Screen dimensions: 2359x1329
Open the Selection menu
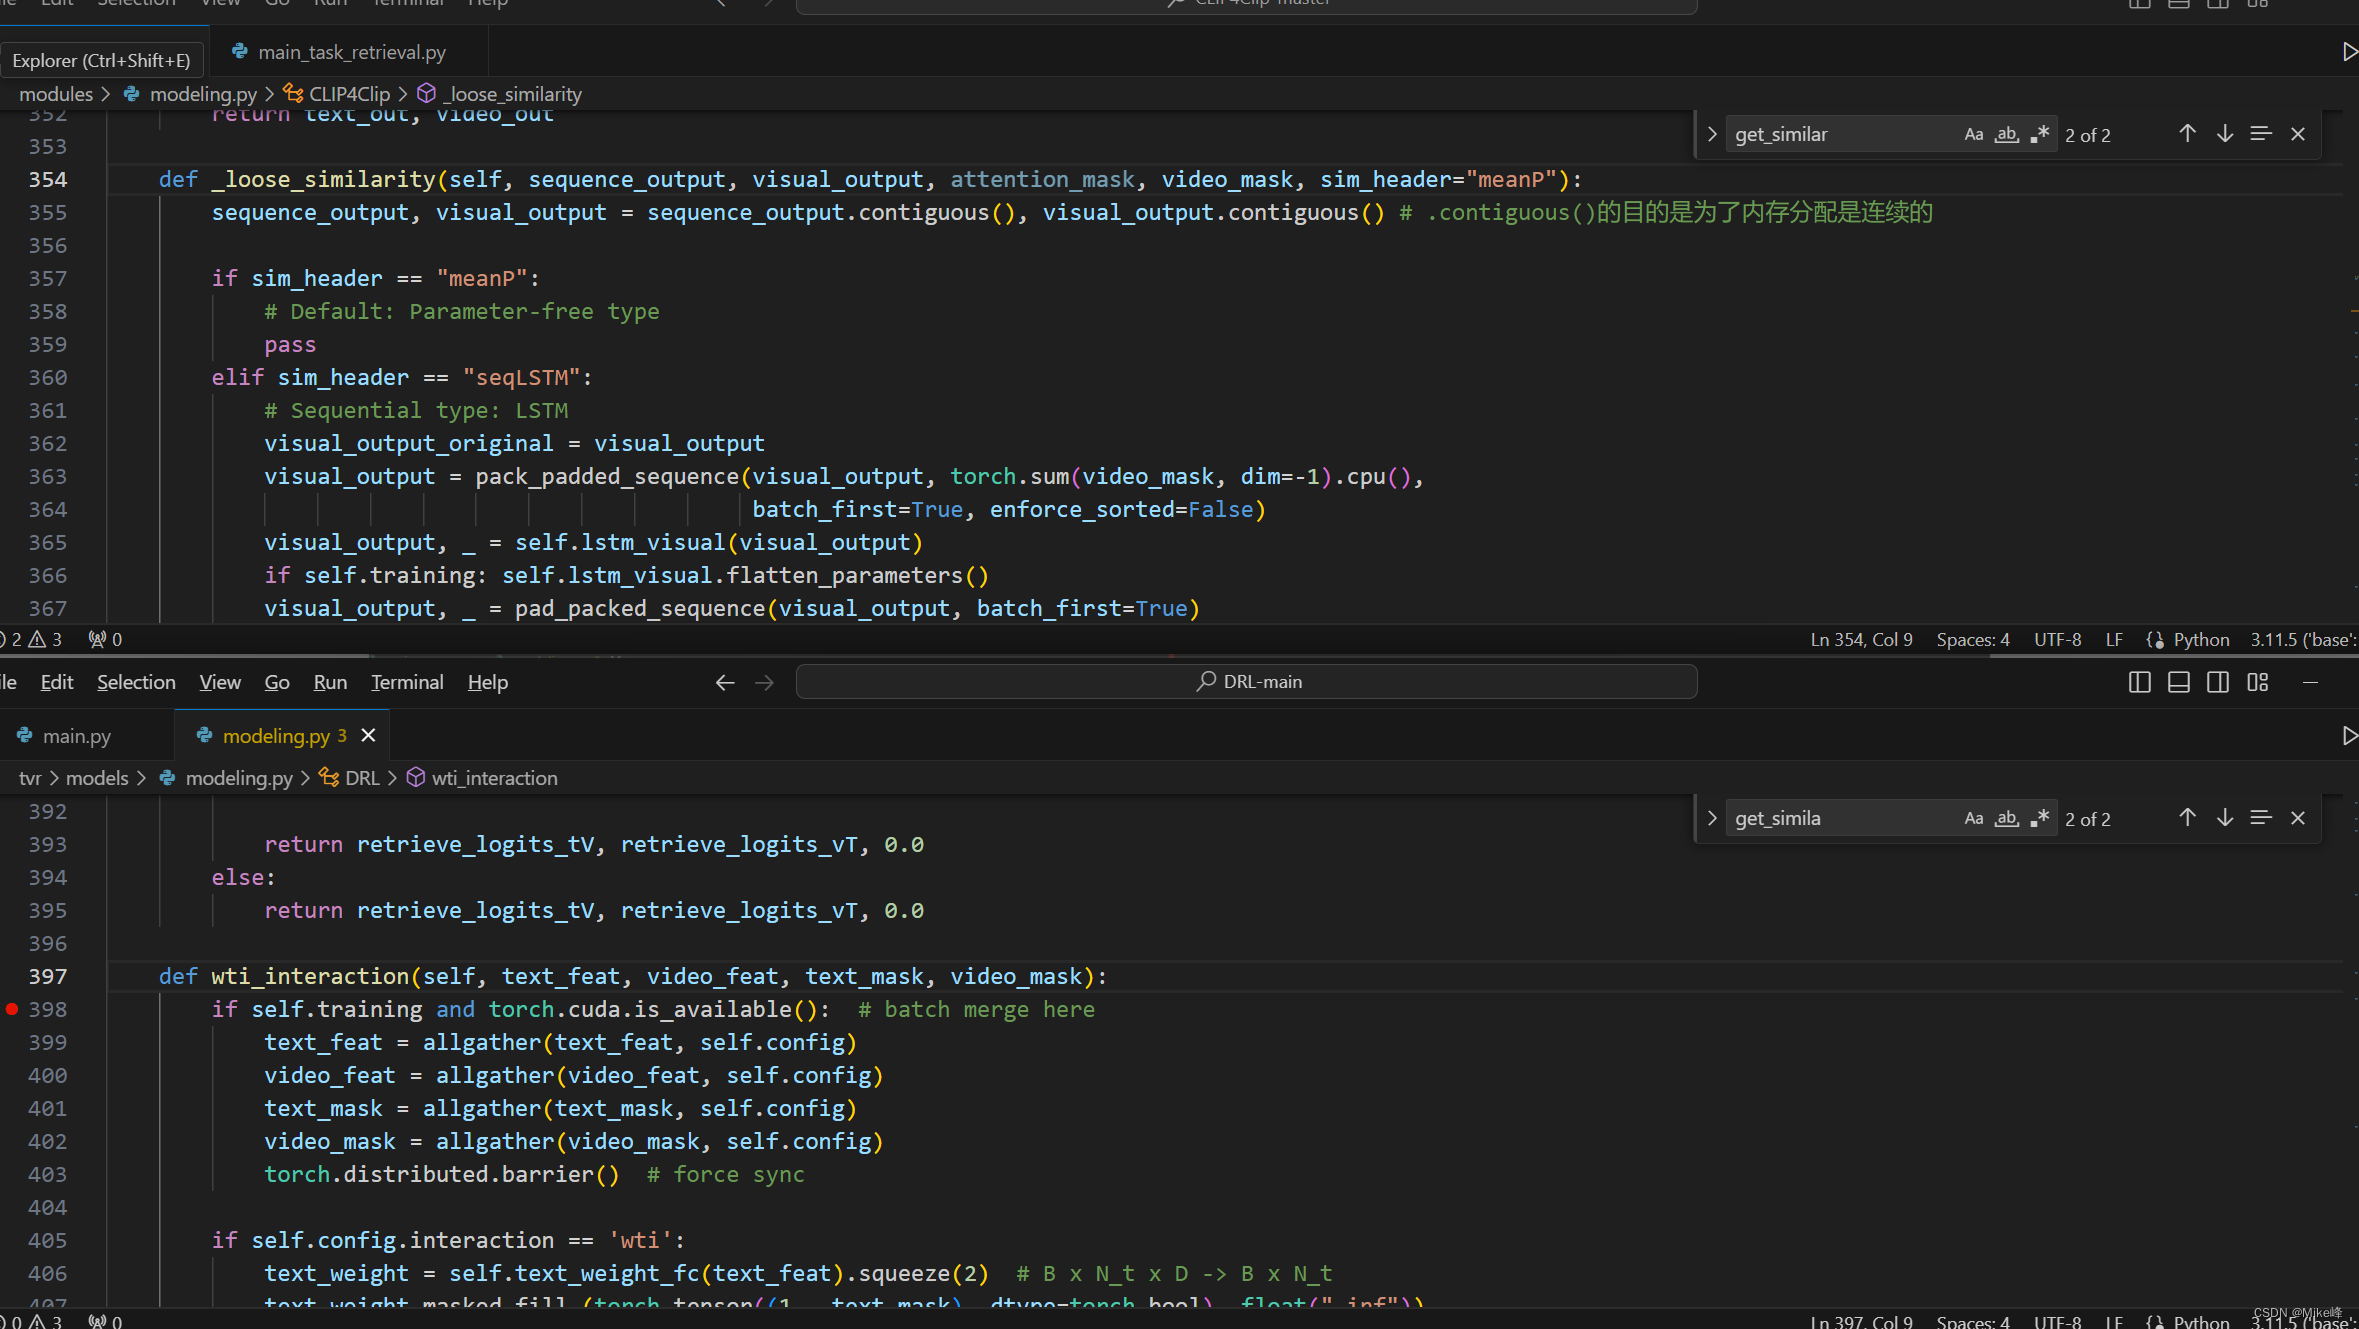pyautogui.click(x=136, y=681)
